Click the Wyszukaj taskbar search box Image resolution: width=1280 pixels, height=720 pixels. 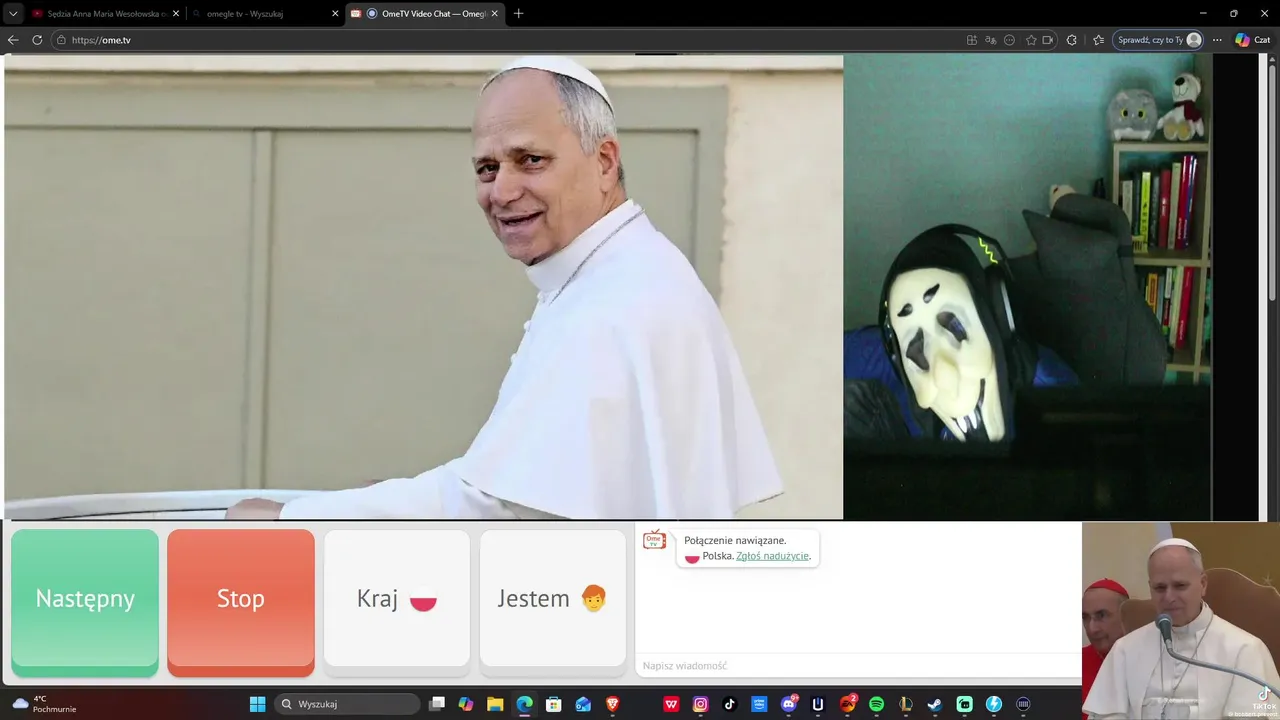(347, 704)
